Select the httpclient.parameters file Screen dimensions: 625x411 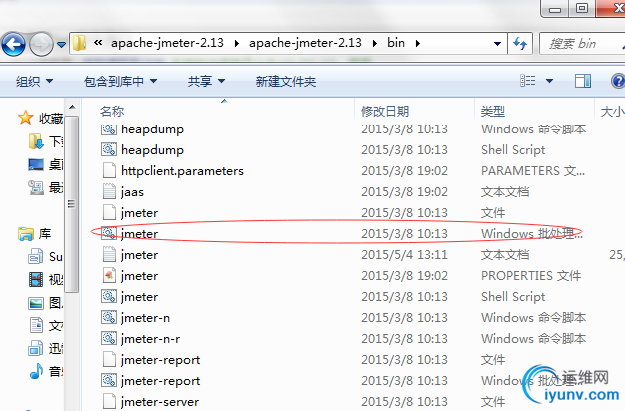click(x=172, y=171)
